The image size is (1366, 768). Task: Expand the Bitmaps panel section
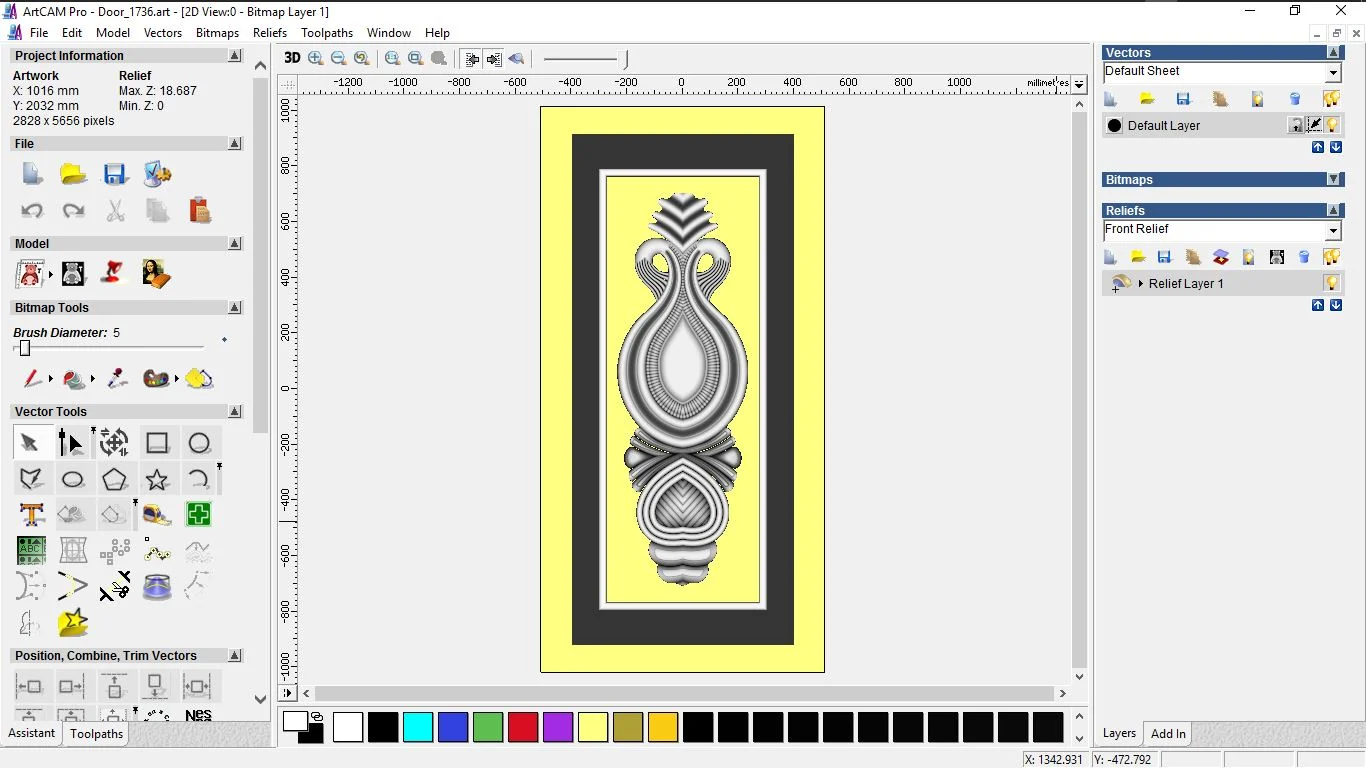(x=1334, y=180)
